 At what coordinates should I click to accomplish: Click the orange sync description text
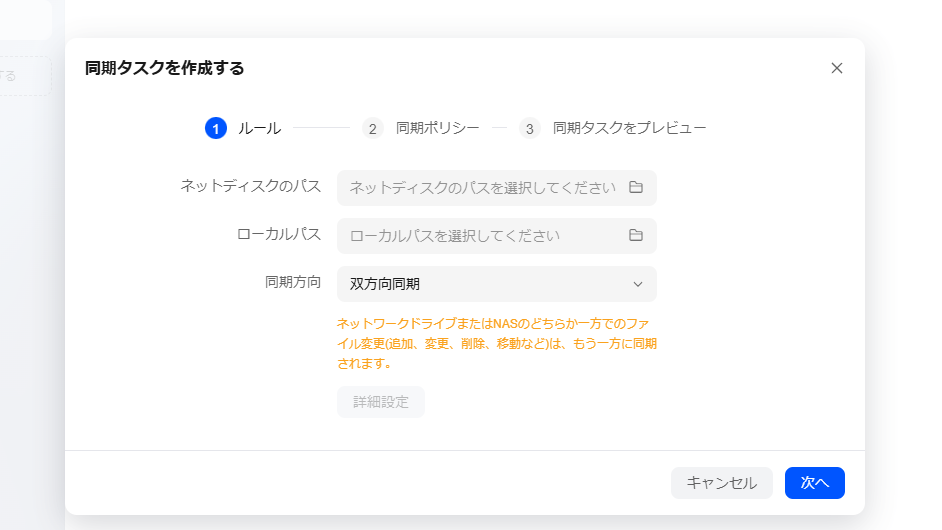pyautogui.click(x=496, y=343)
